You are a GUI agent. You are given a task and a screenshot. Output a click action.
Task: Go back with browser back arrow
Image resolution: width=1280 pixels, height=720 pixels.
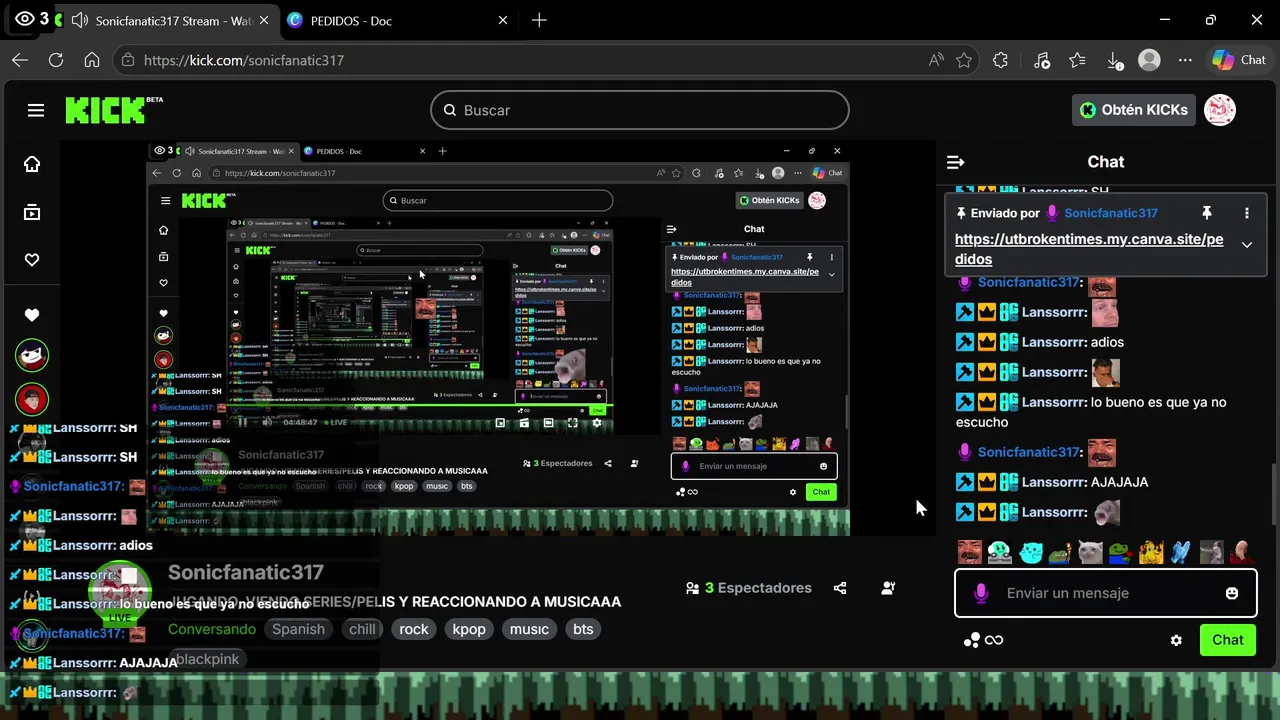[x=20, y=60]
